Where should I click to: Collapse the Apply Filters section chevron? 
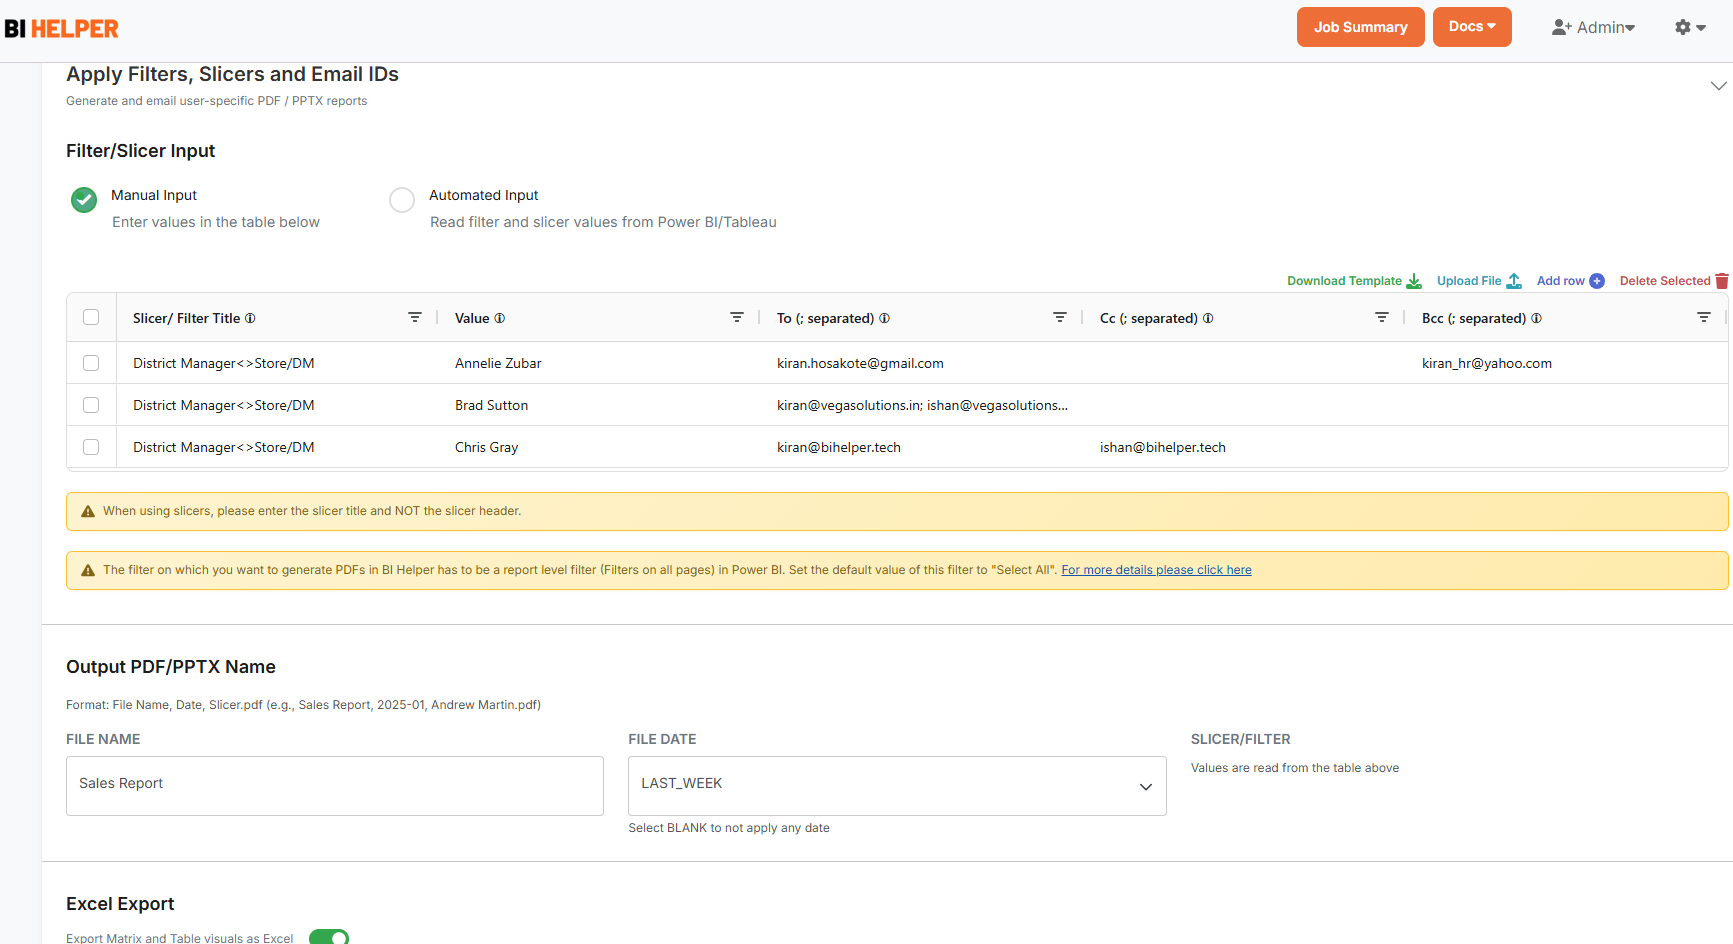(1718, 86)
